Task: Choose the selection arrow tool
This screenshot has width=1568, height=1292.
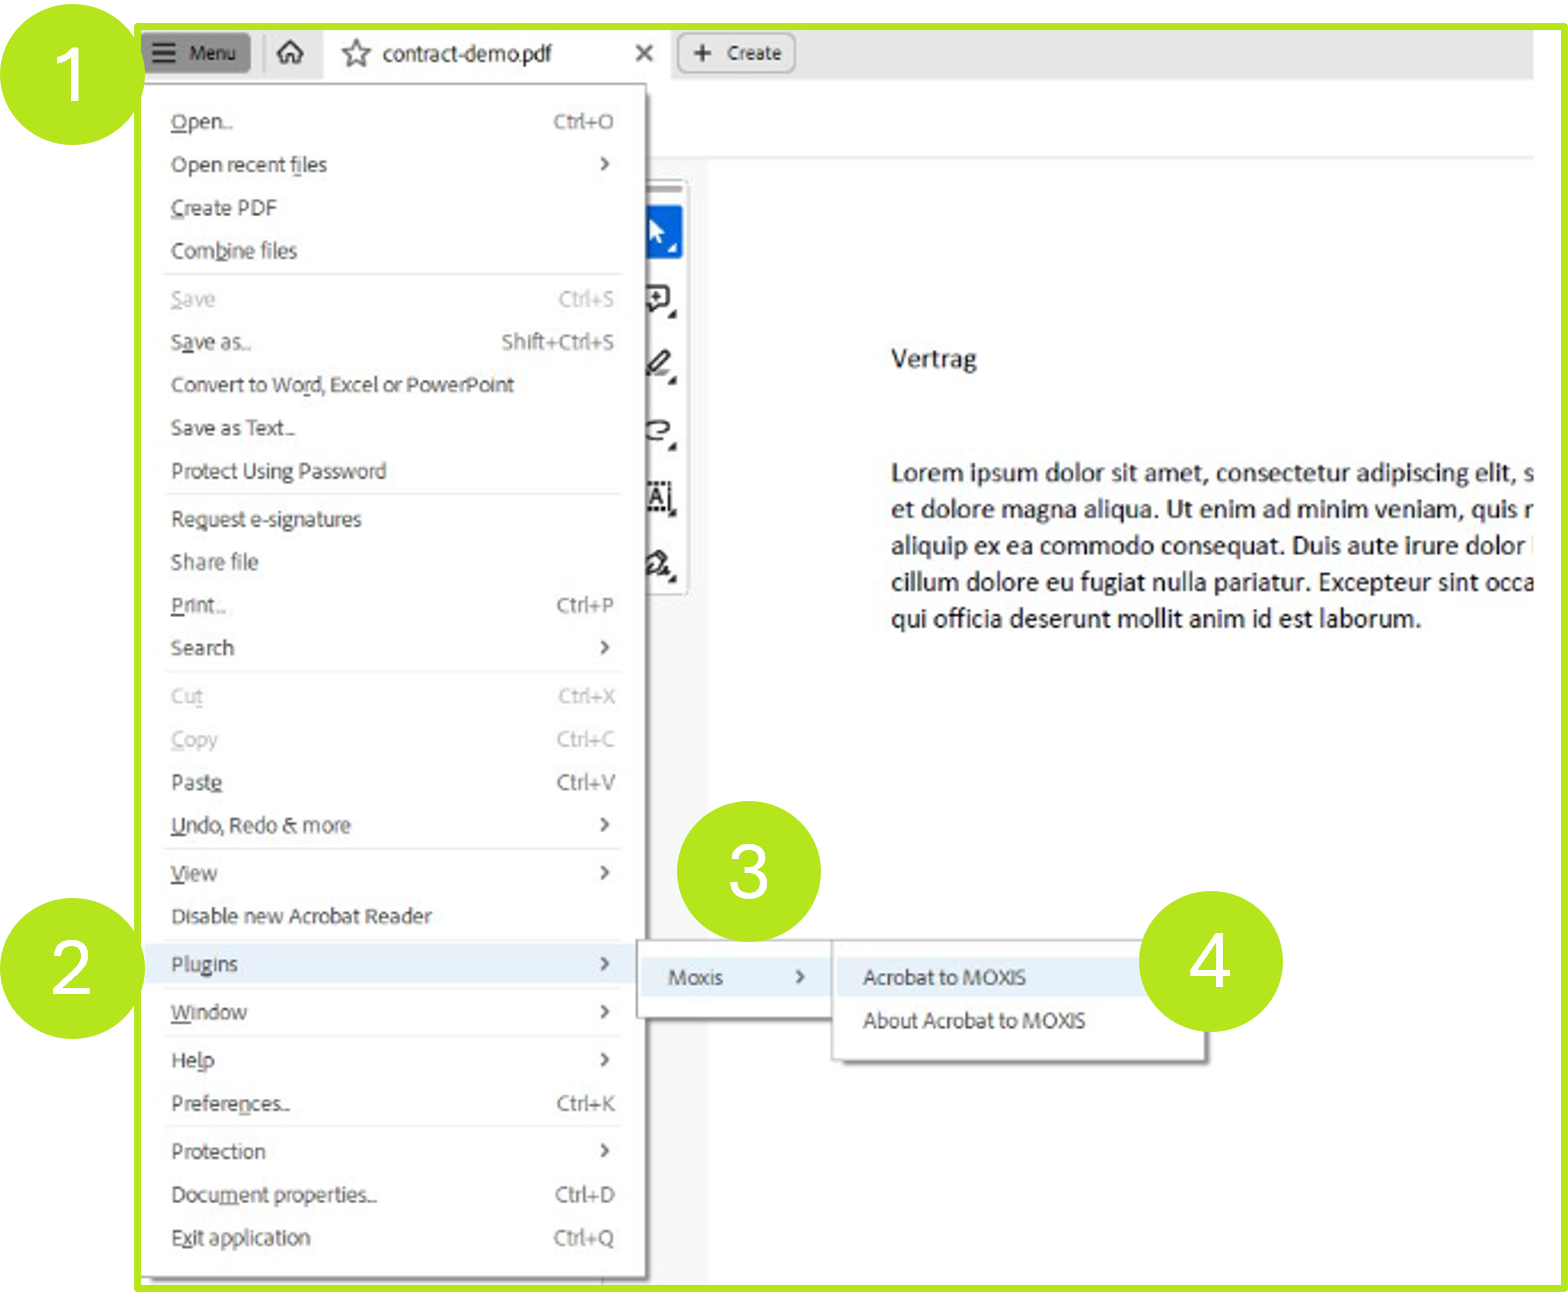Action: click(661, 232)
